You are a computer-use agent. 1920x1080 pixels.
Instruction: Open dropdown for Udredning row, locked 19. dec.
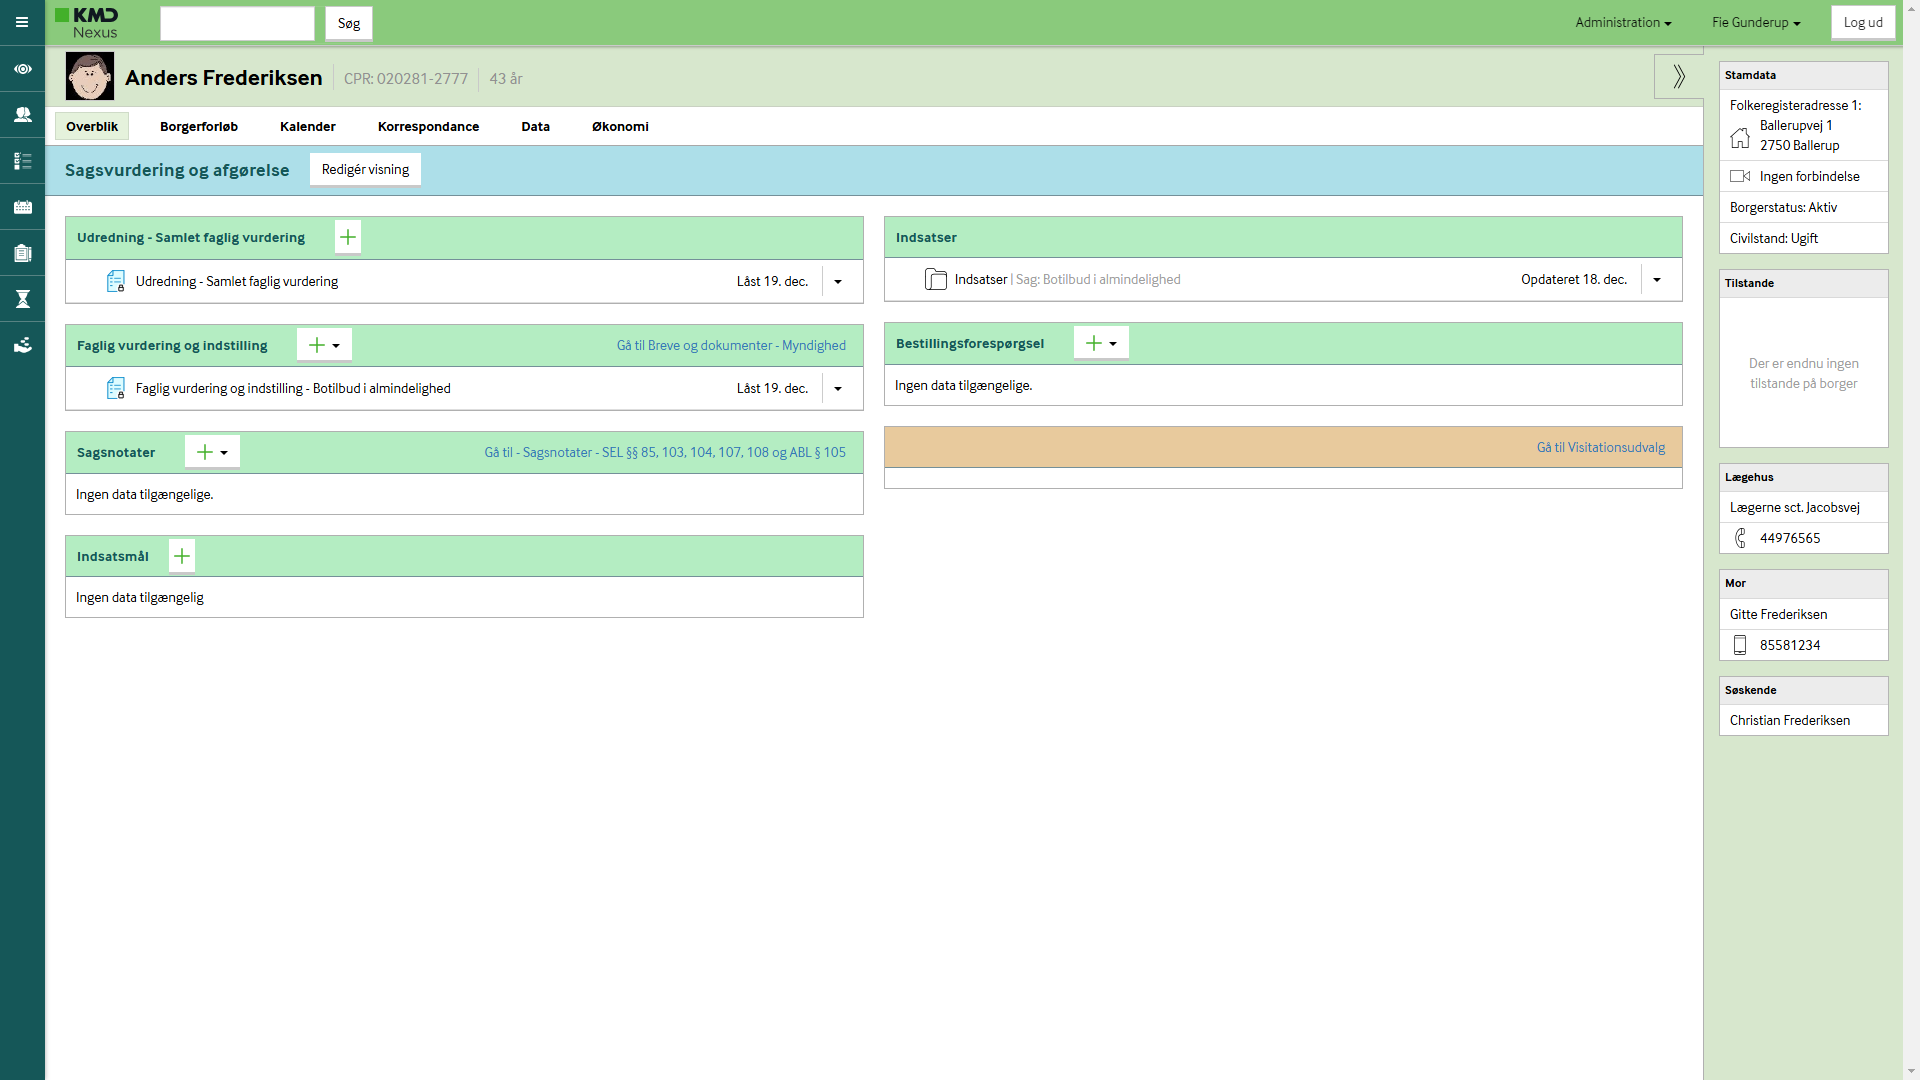[838, 282]
